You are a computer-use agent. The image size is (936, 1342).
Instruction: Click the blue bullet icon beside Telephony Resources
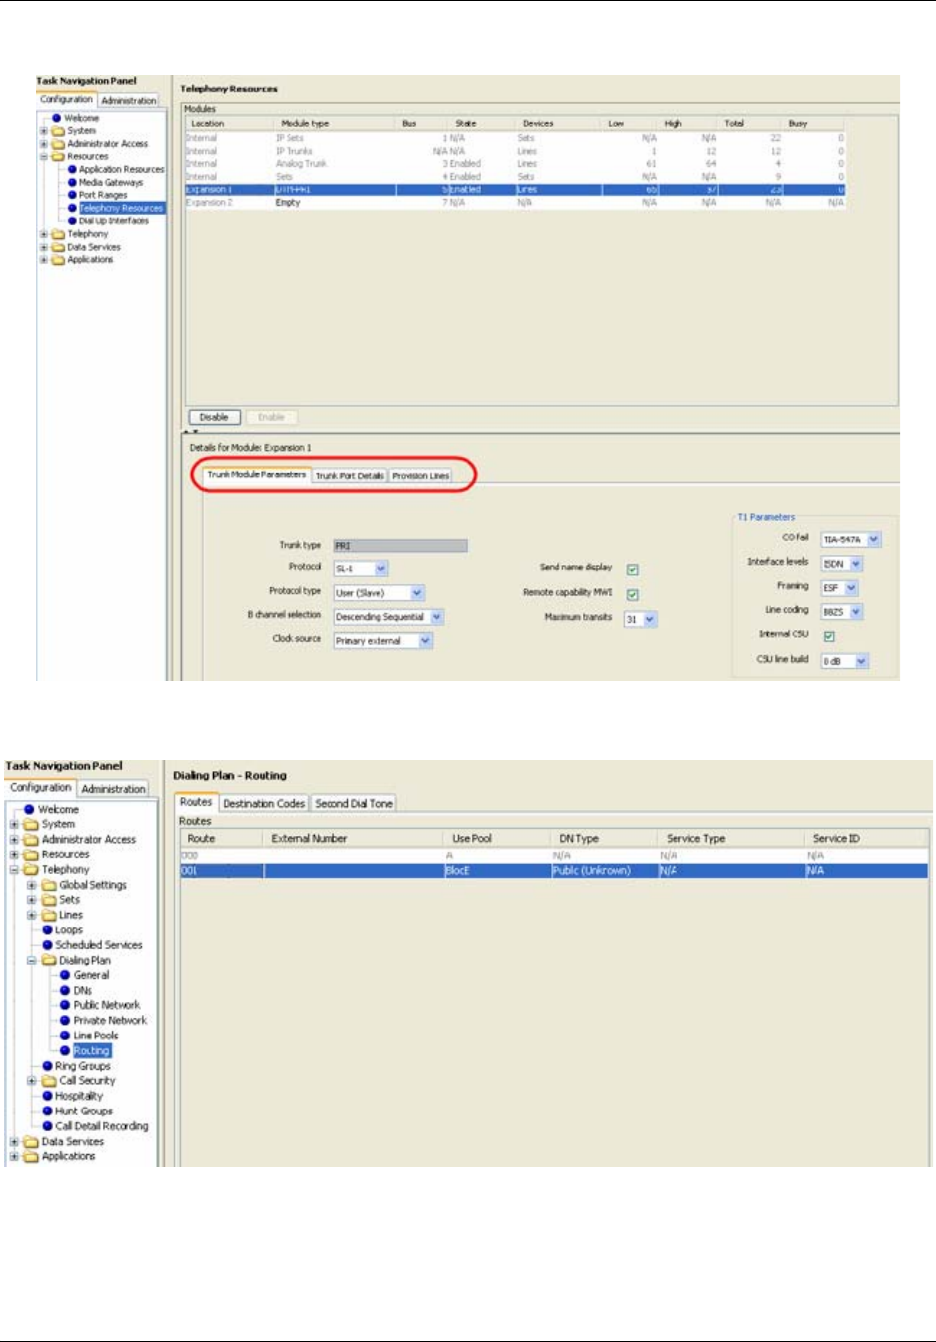[x=72, y=208]
